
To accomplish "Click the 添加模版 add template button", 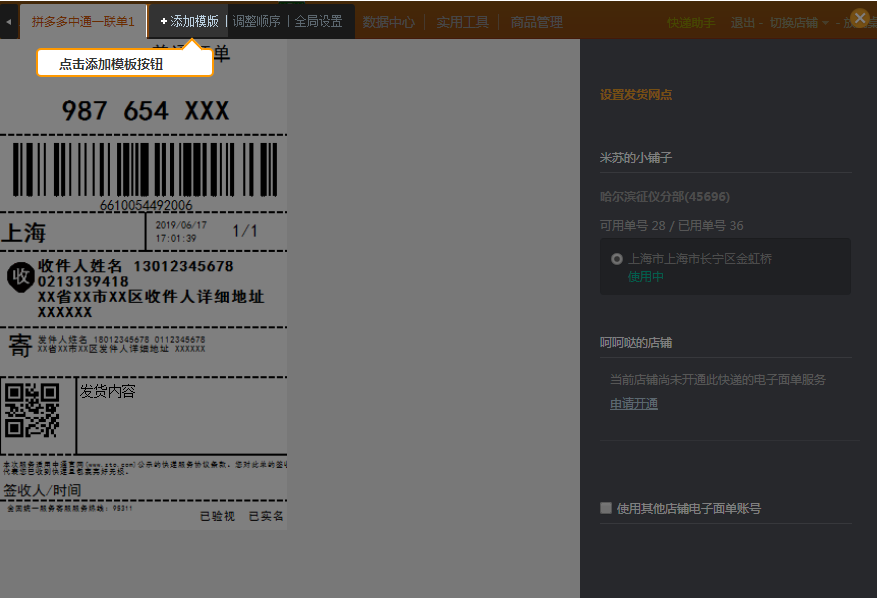I will tap(190, 21).
